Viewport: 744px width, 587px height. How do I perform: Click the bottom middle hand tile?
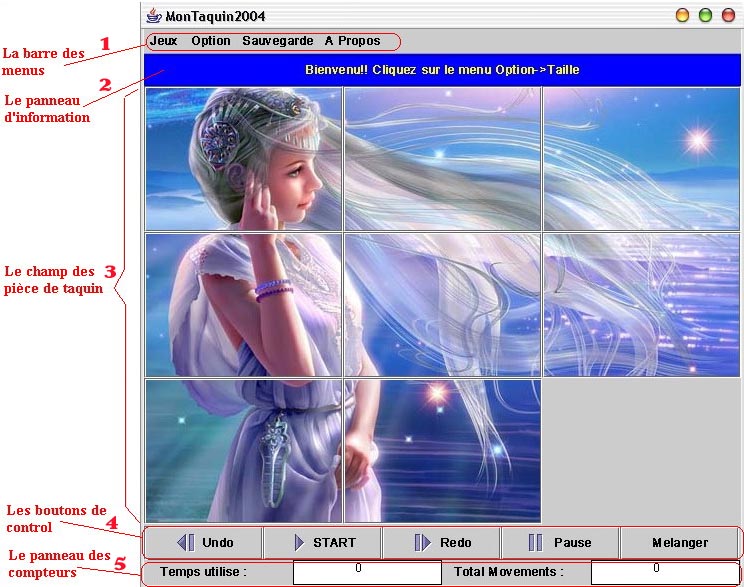(442, 450)
